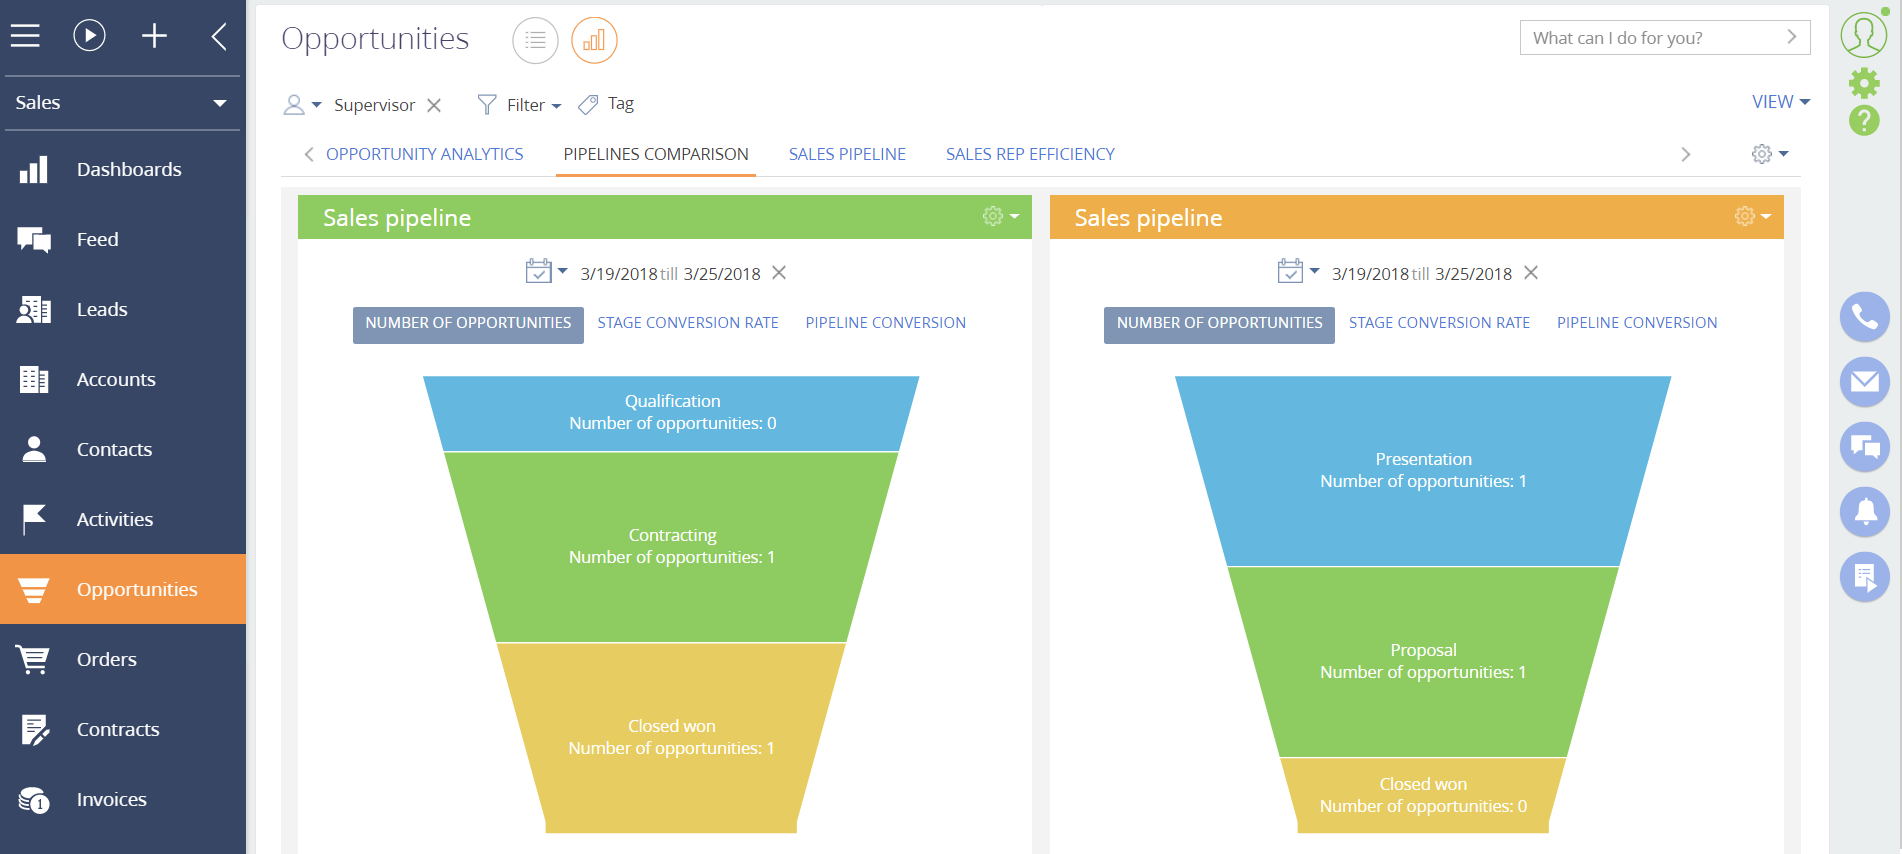Open the Filter dropdown menu
1902x854 pixels.
coord(520,105)
